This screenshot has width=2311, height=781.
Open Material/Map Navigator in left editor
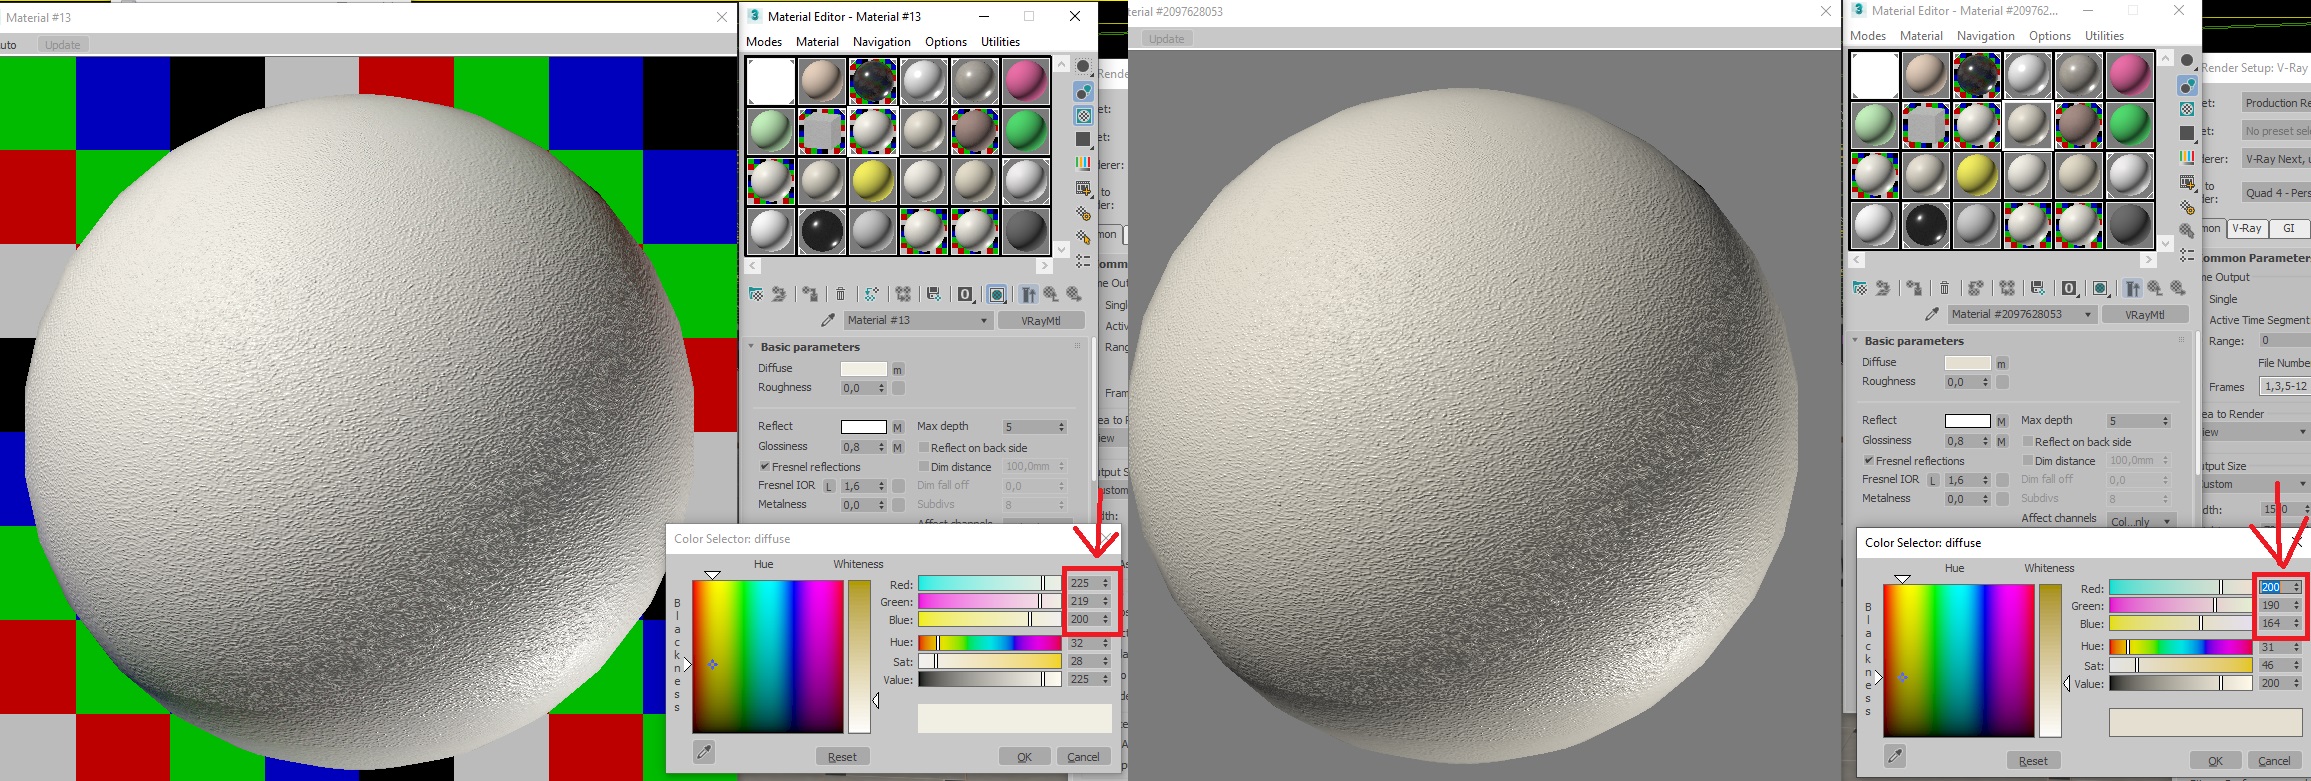1083,261
